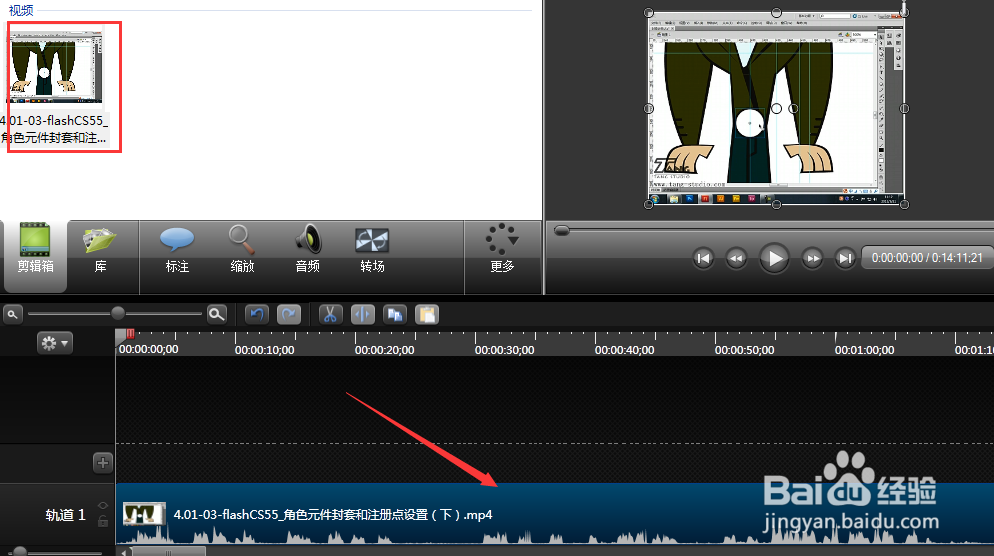Click the track height slider knob
Viewport: 994px width, 556px height.
coord(20,552)
